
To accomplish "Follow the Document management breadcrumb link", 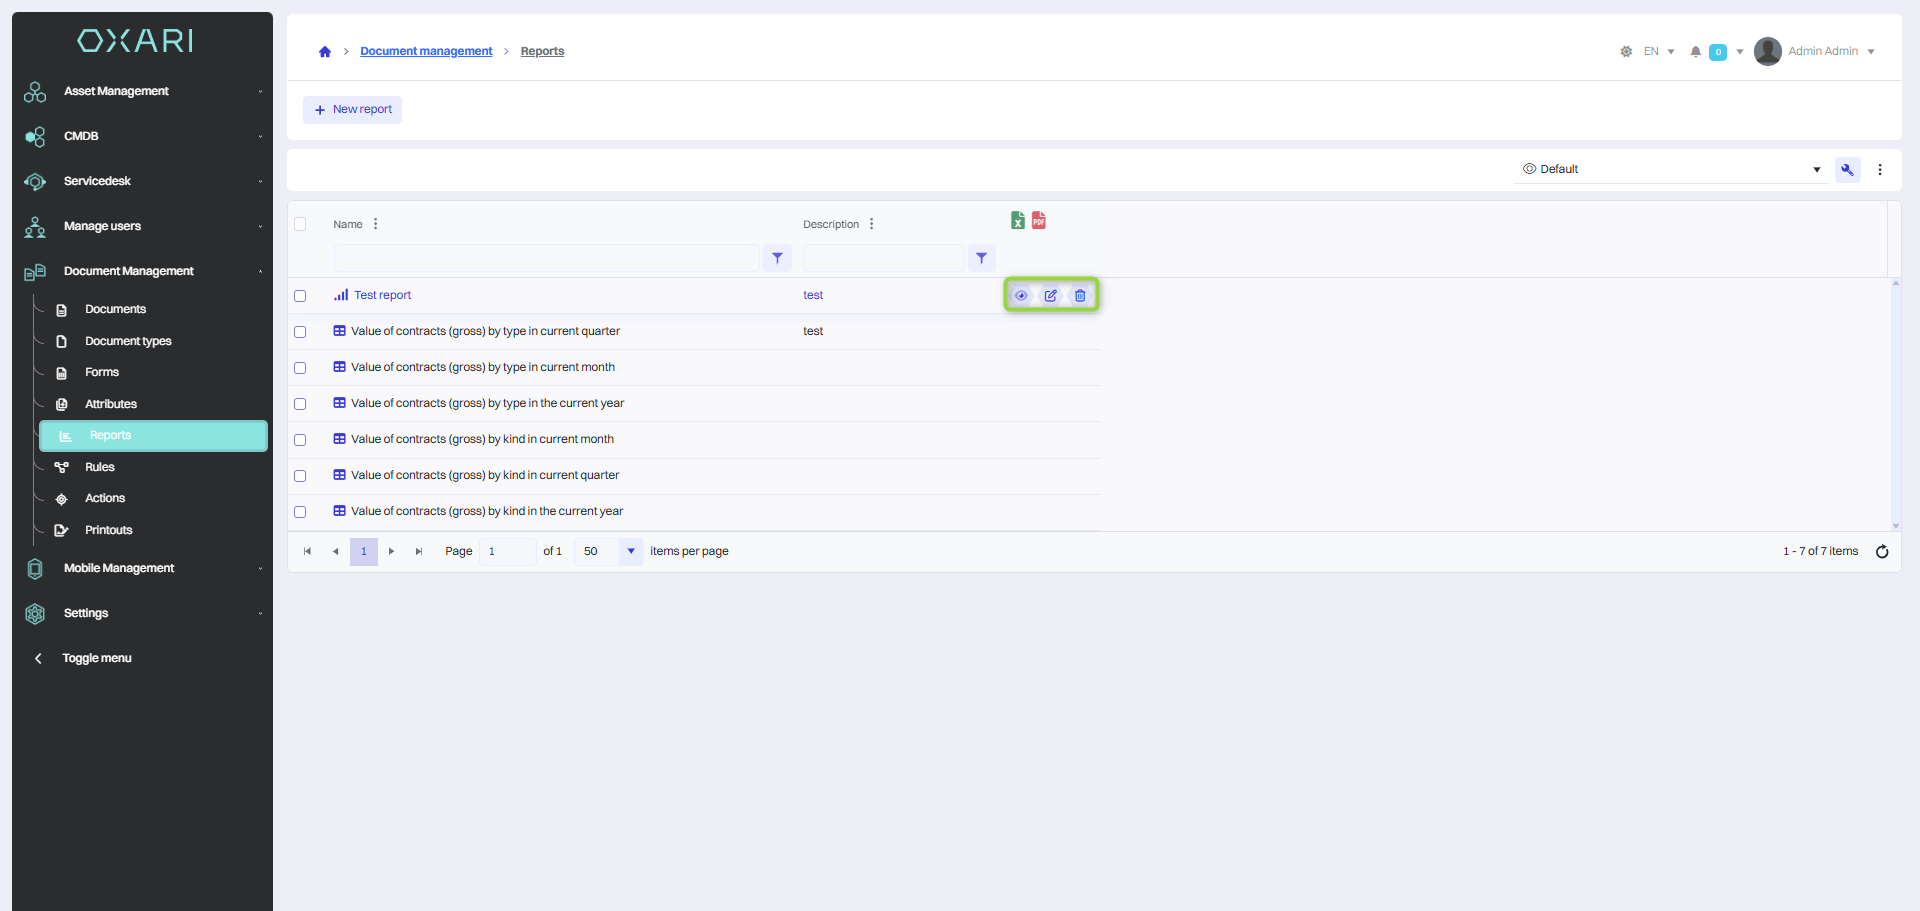I will [426, 52].
